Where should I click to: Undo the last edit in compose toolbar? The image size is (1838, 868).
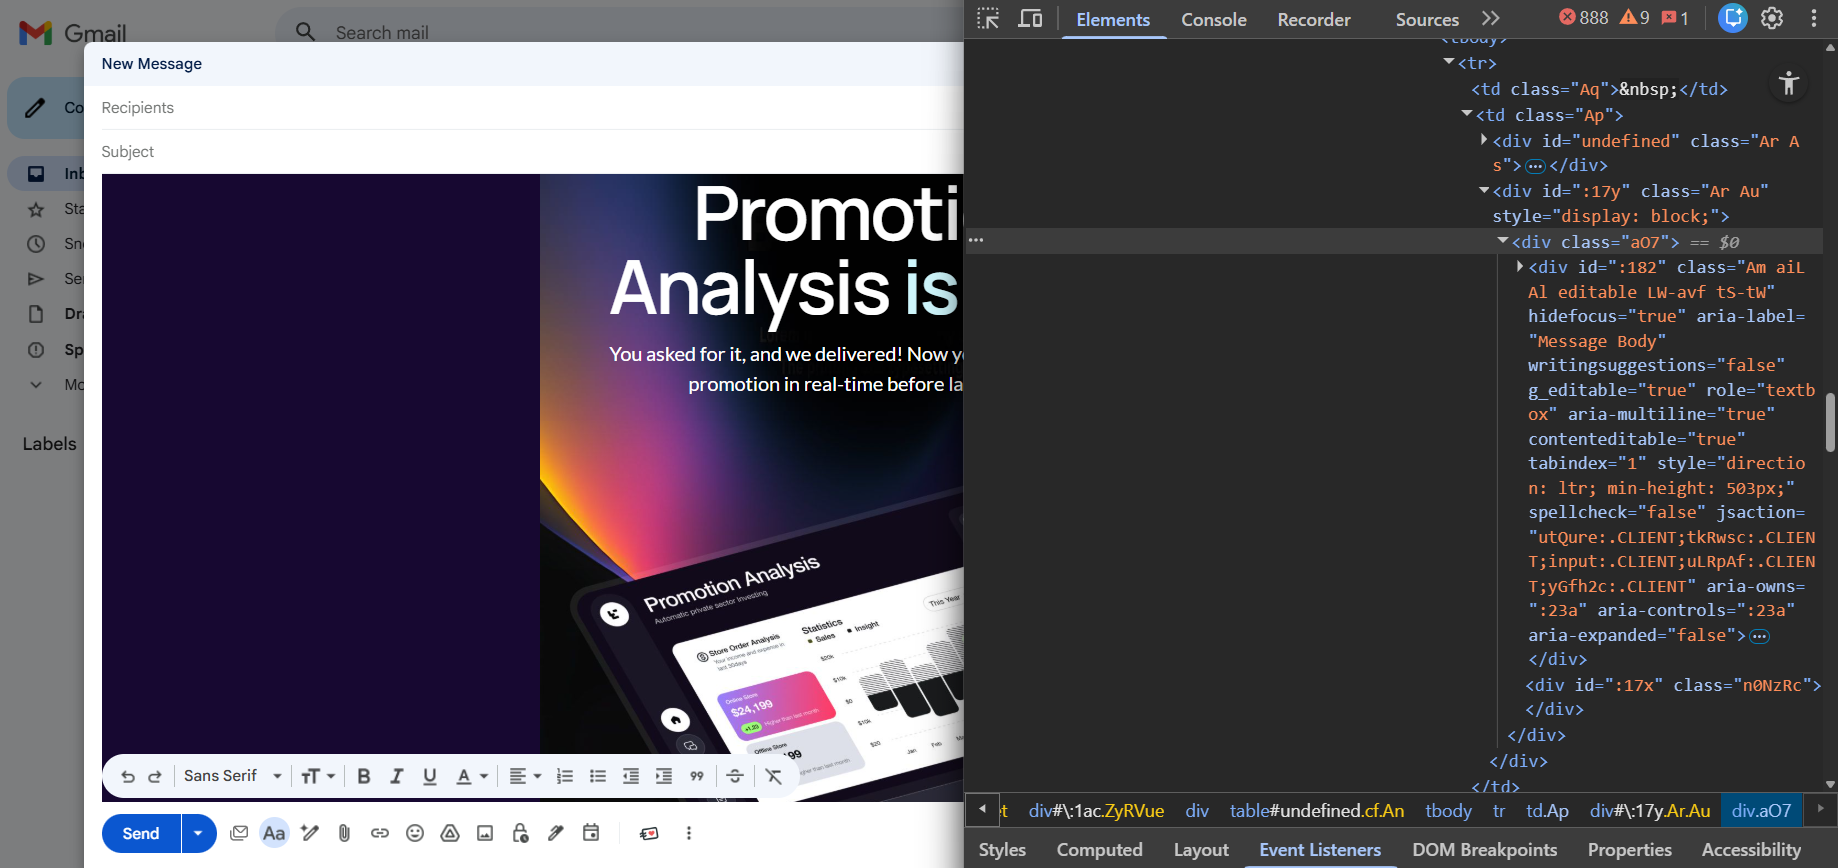click(128, 776)
